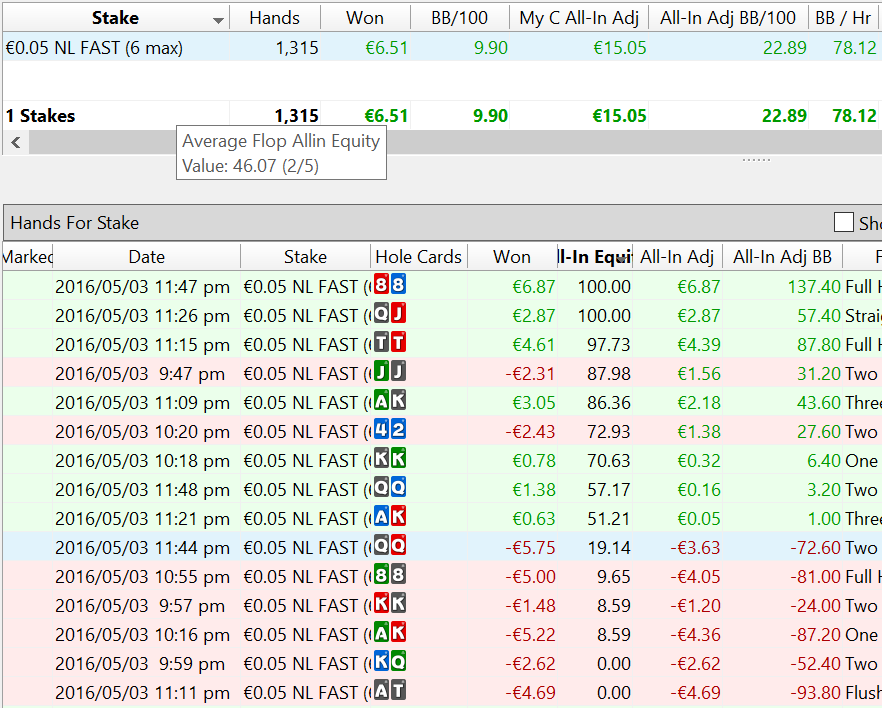Click Stake header in the Hands For Stake table
This screenshot has width=882, height=708.
coord(305,257)
